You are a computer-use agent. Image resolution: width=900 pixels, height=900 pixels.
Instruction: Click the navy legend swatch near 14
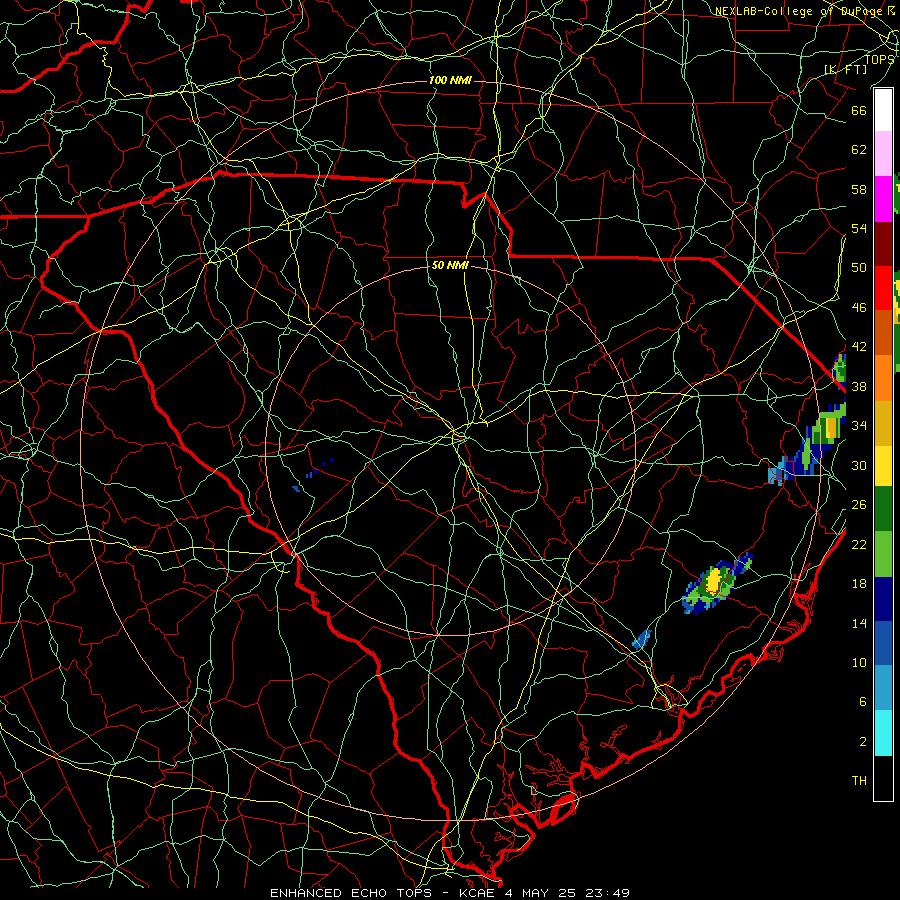pos(883,599)
